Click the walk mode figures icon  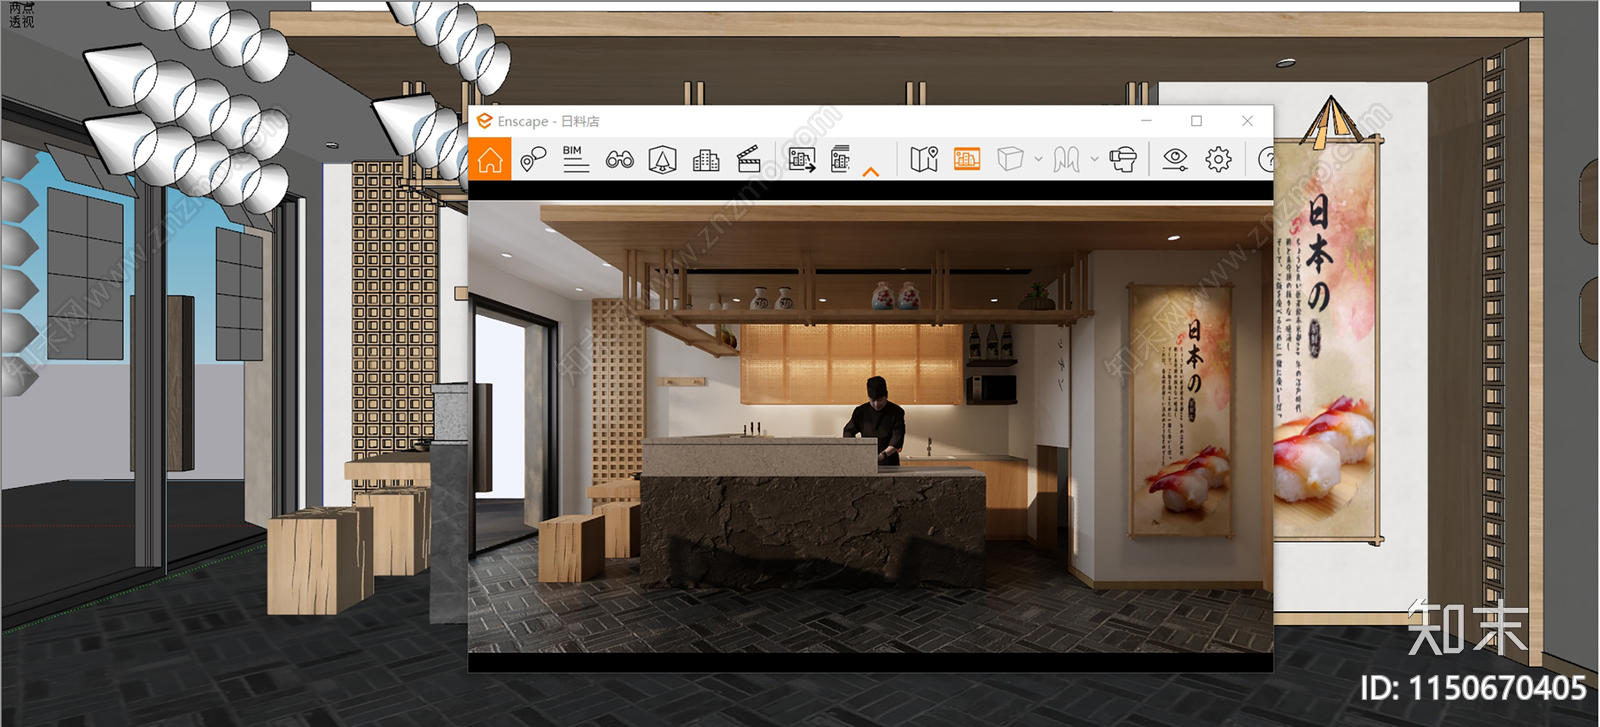[x=1066, y=159]
